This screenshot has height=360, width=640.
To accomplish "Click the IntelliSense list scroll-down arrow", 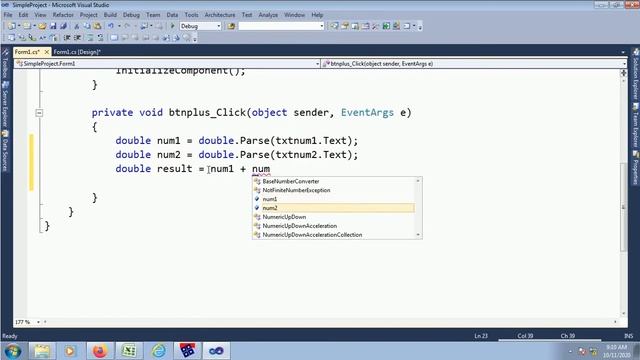I will click(418, 235).
